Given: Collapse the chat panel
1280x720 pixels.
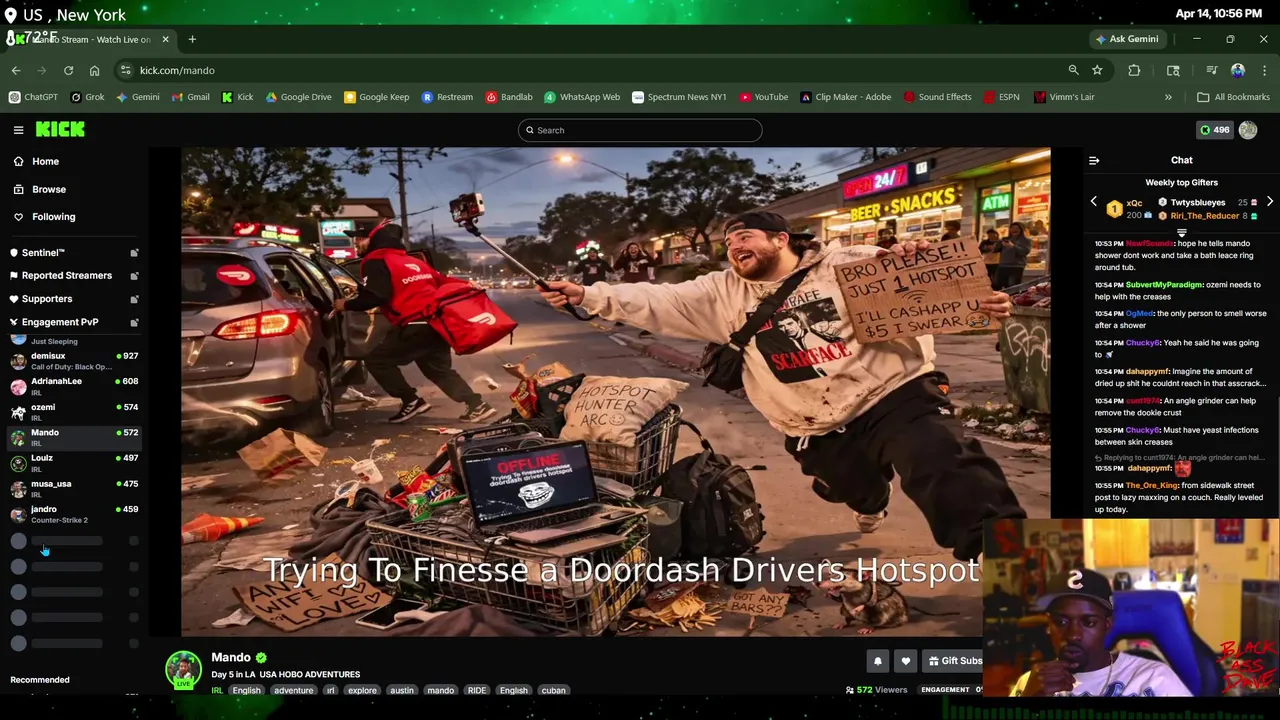Looking at the screenshot, I should pos(1094,160).
